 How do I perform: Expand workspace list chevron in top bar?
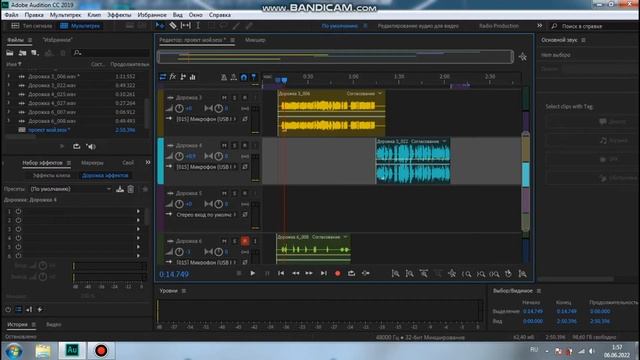click(540, 26)
